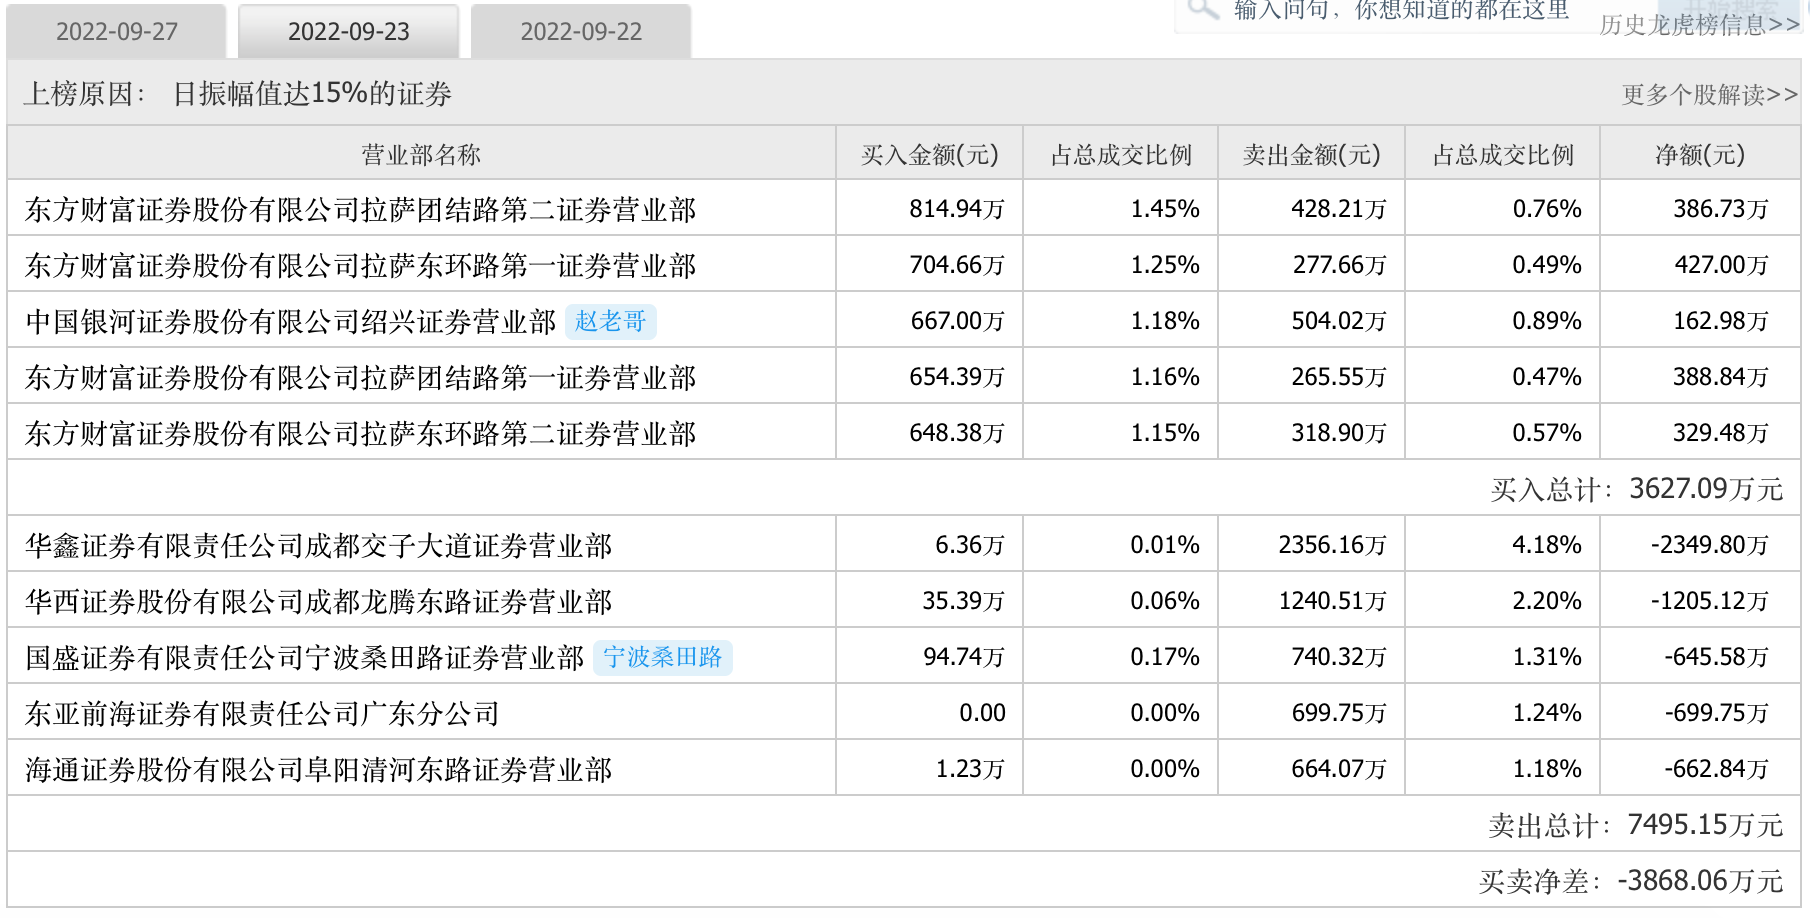Switch to the 2022-09-27 date tab

(117, 32)
